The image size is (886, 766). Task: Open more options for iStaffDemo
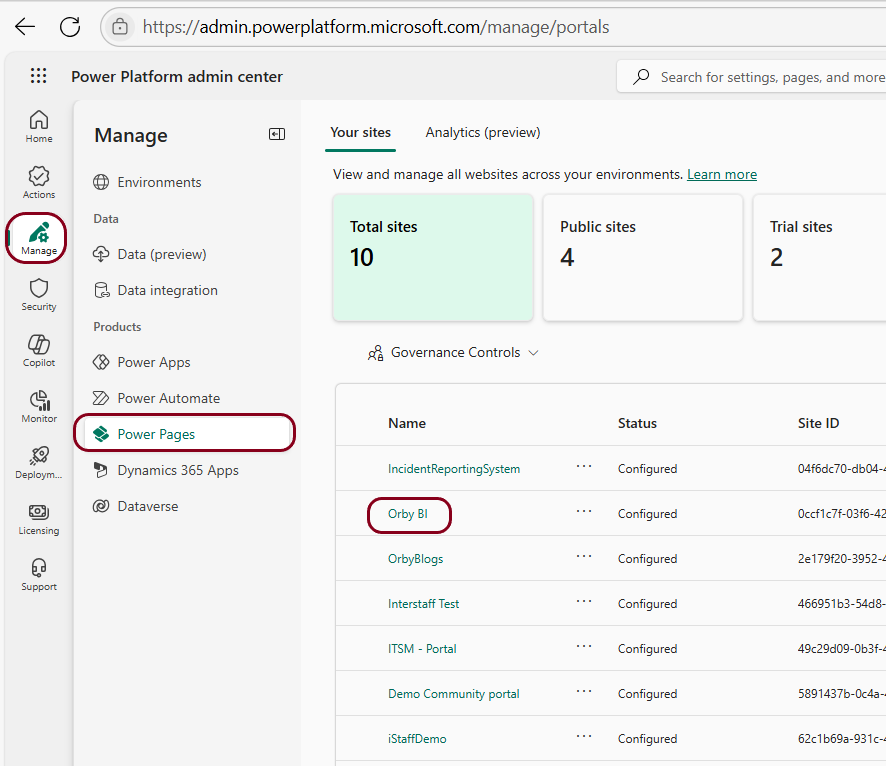(x=584, y=737)
